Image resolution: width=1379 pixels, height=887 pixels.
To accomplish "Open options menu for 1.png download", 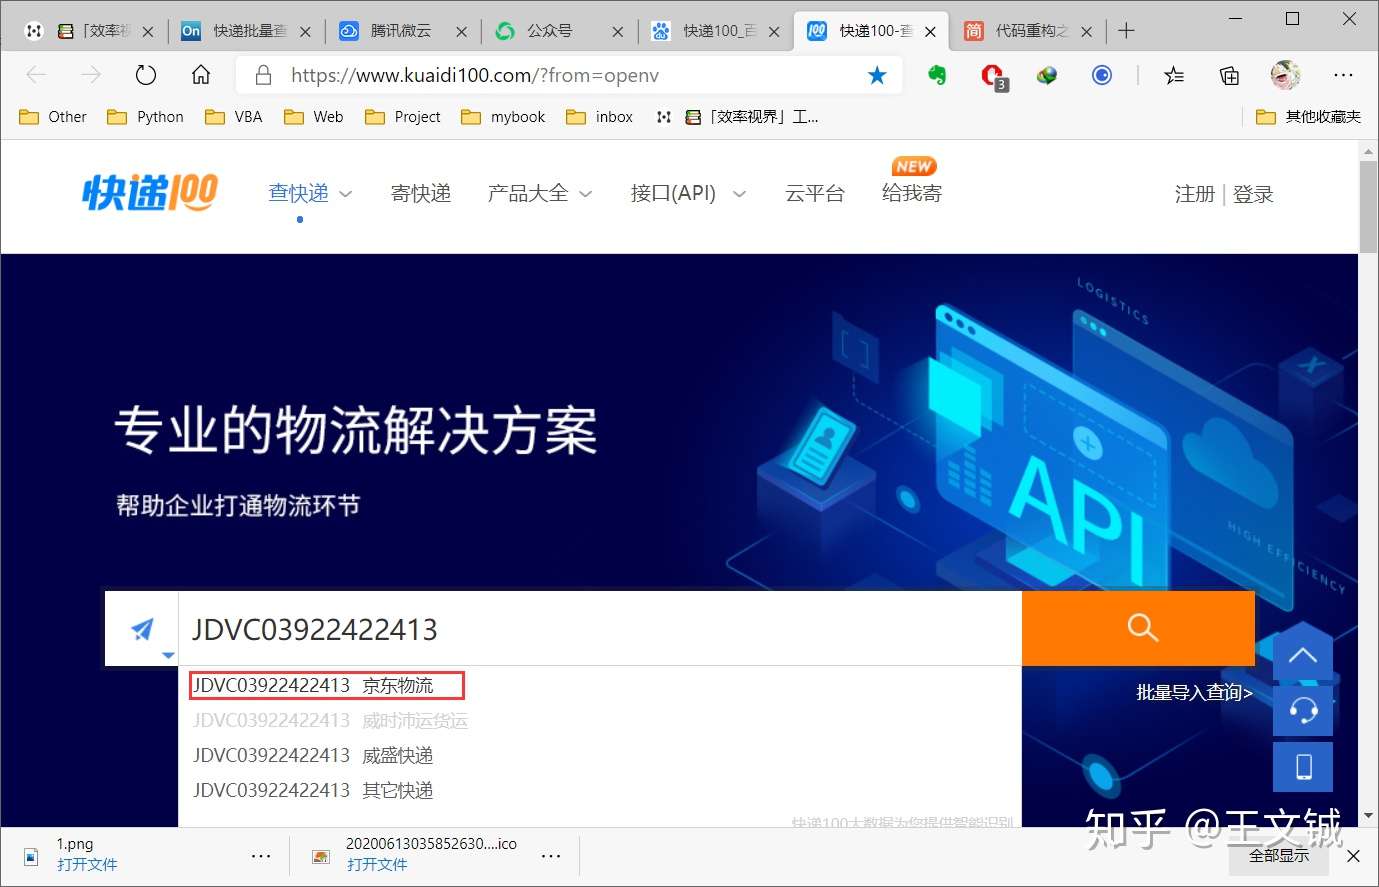I will tap(261, 856).
